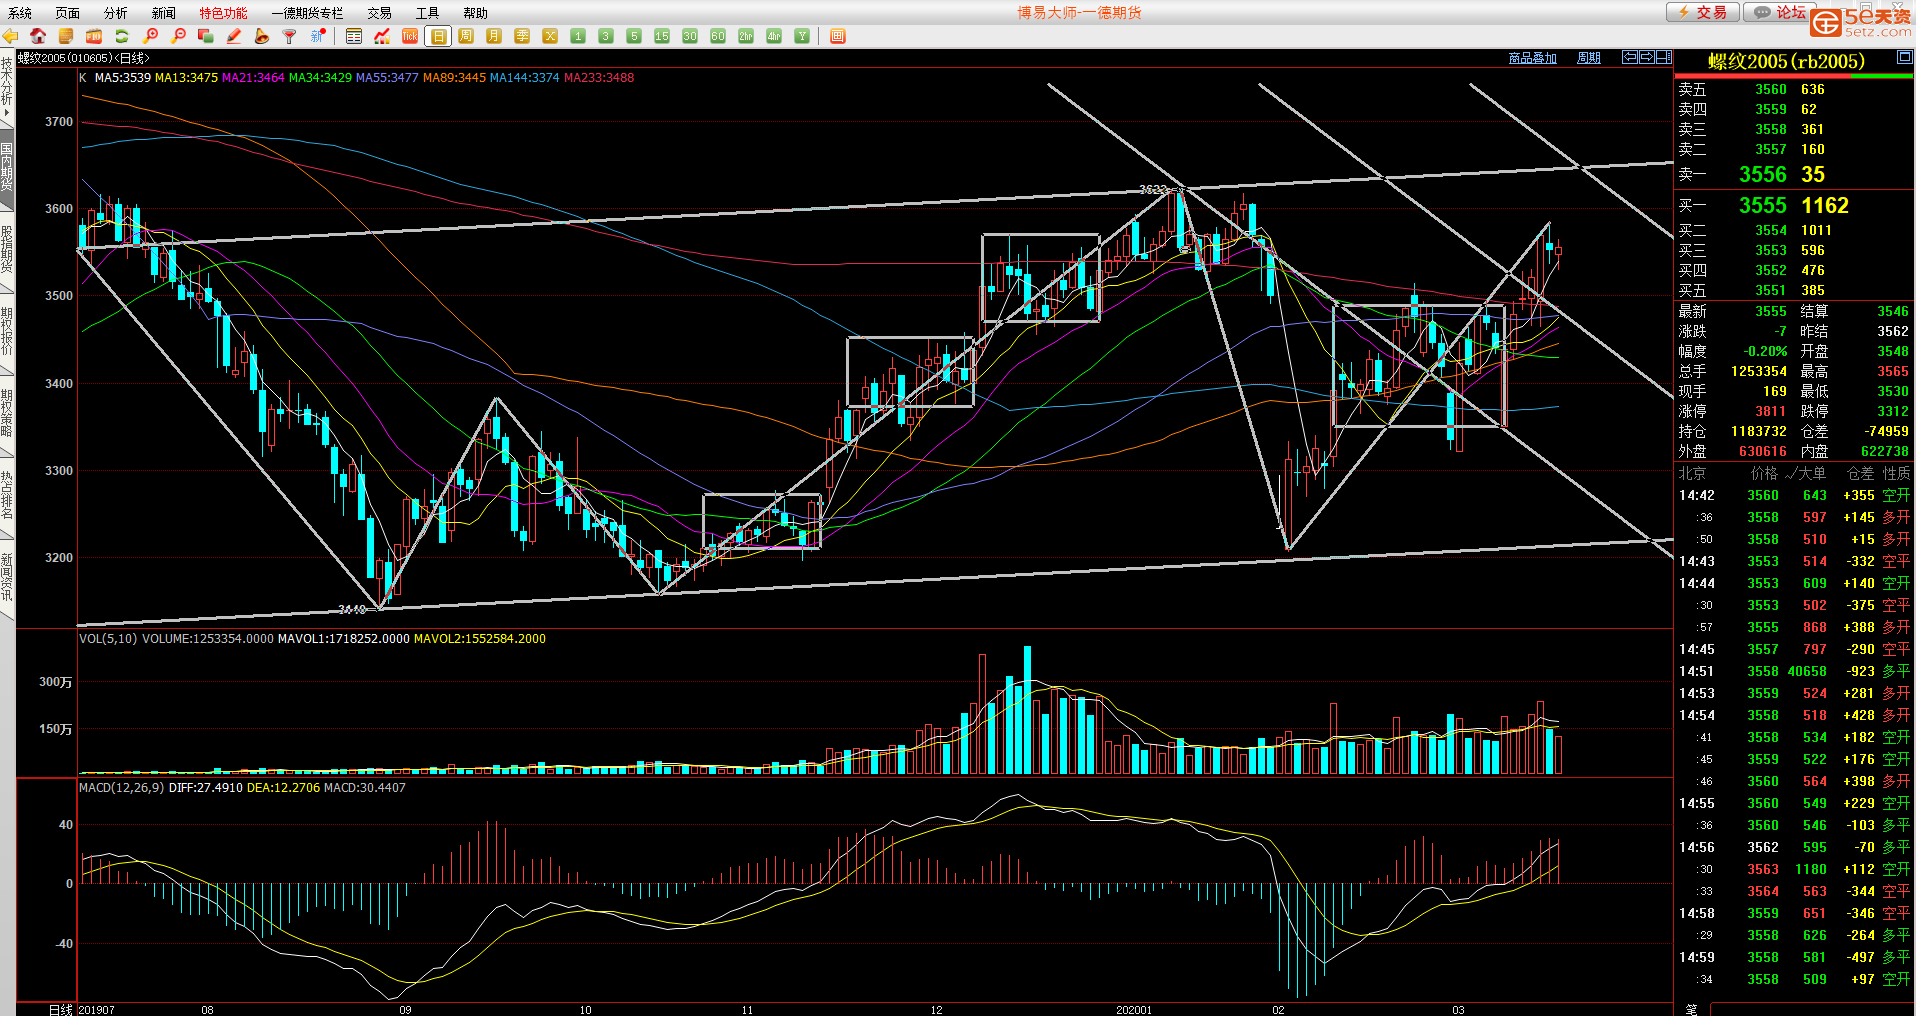Click previous contract left arrow button
Viewport: 1917px width, 1016px height.
pos(1630,57)
